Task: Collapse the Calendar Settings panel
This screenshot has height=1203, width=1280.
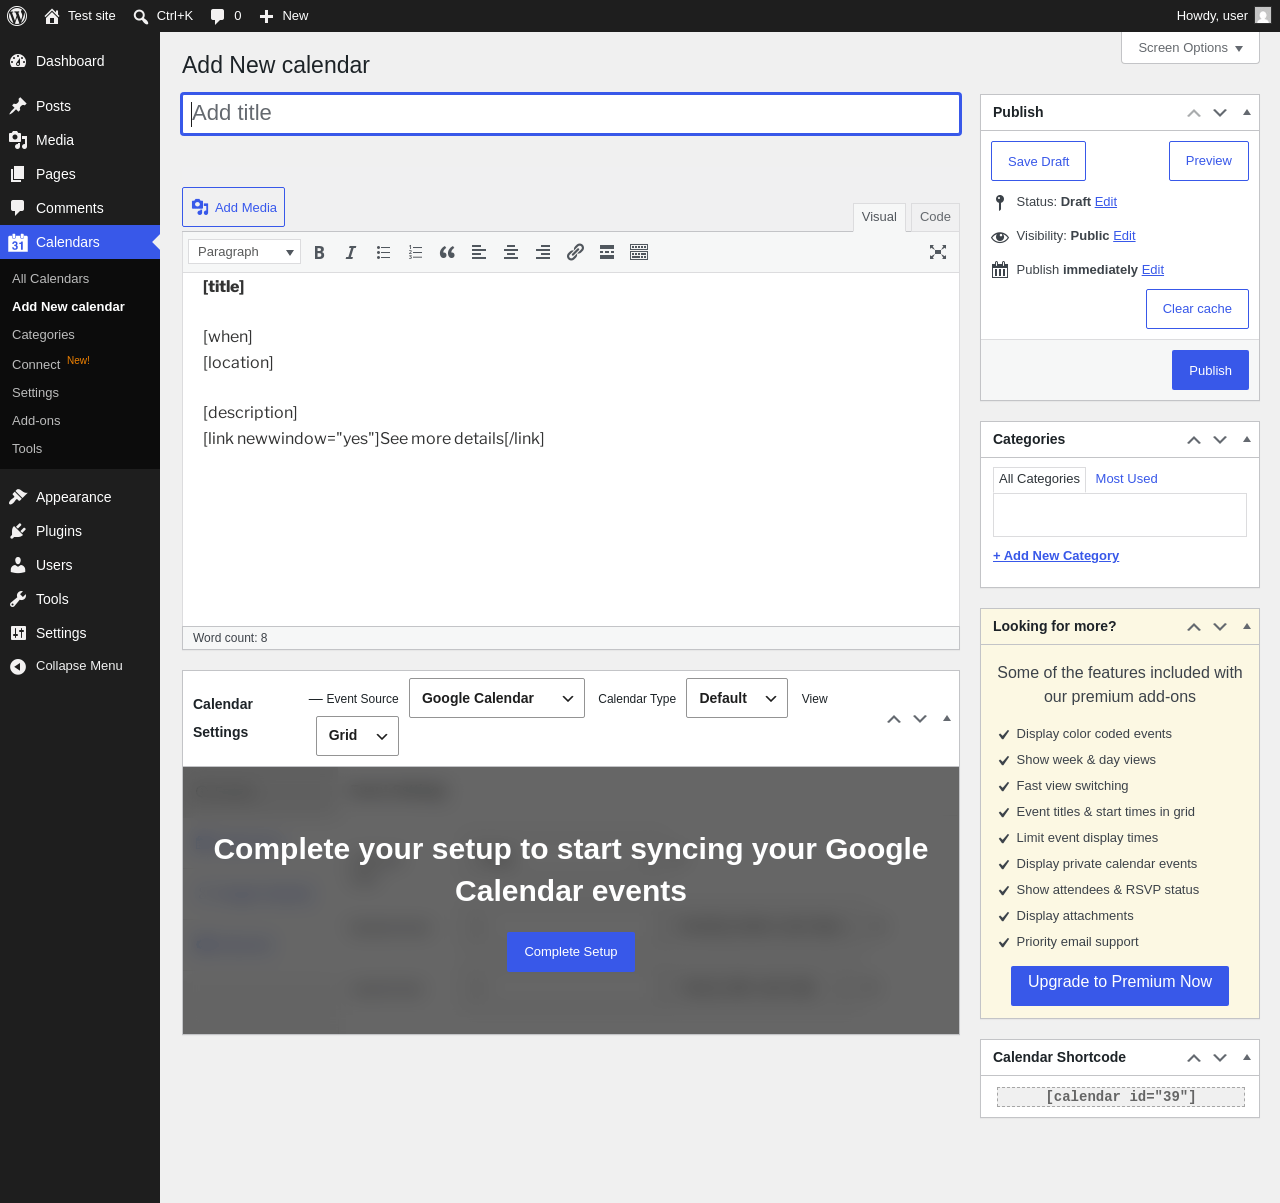Action: click(947, 719)
